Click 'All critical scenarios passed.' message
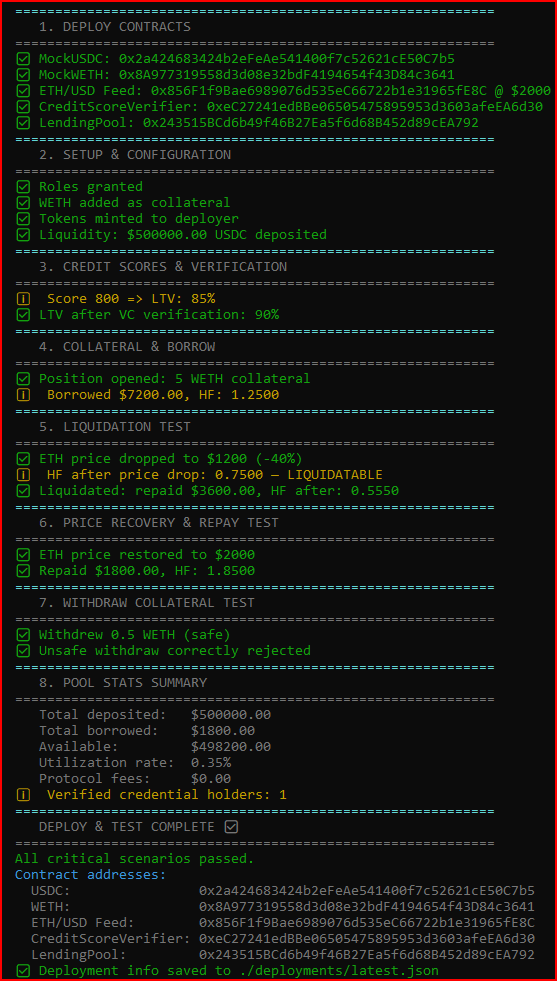This screenshot has width=557, height=981. pyautogui.click(x=135, y=859)
